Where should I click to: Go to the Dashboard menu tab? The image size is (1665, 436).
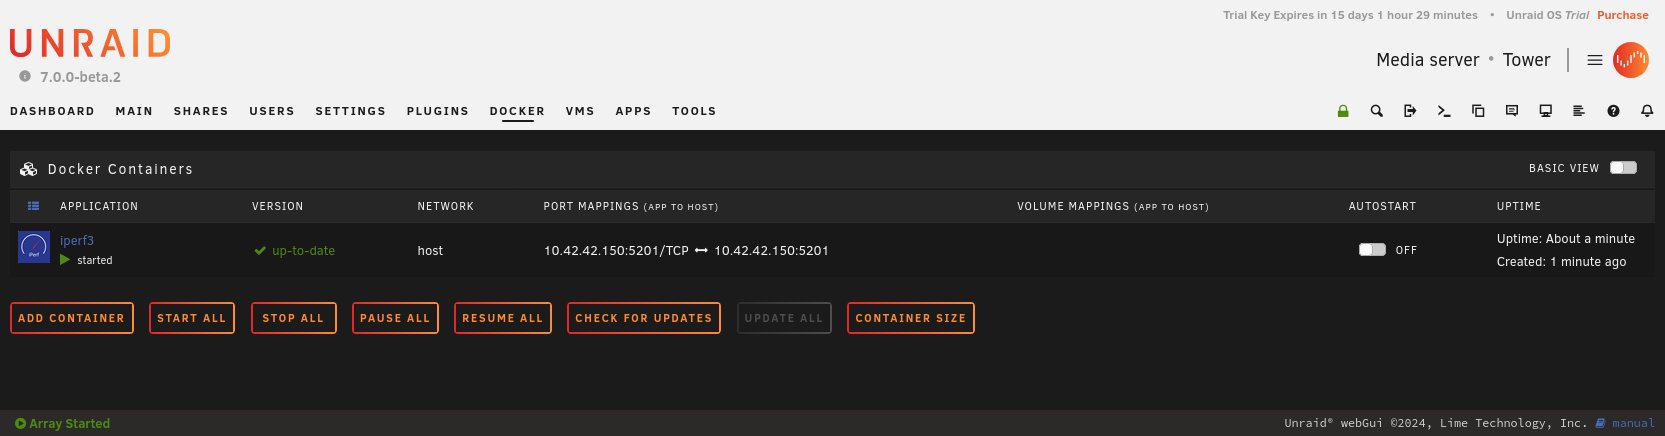click(x=52, y=111)
